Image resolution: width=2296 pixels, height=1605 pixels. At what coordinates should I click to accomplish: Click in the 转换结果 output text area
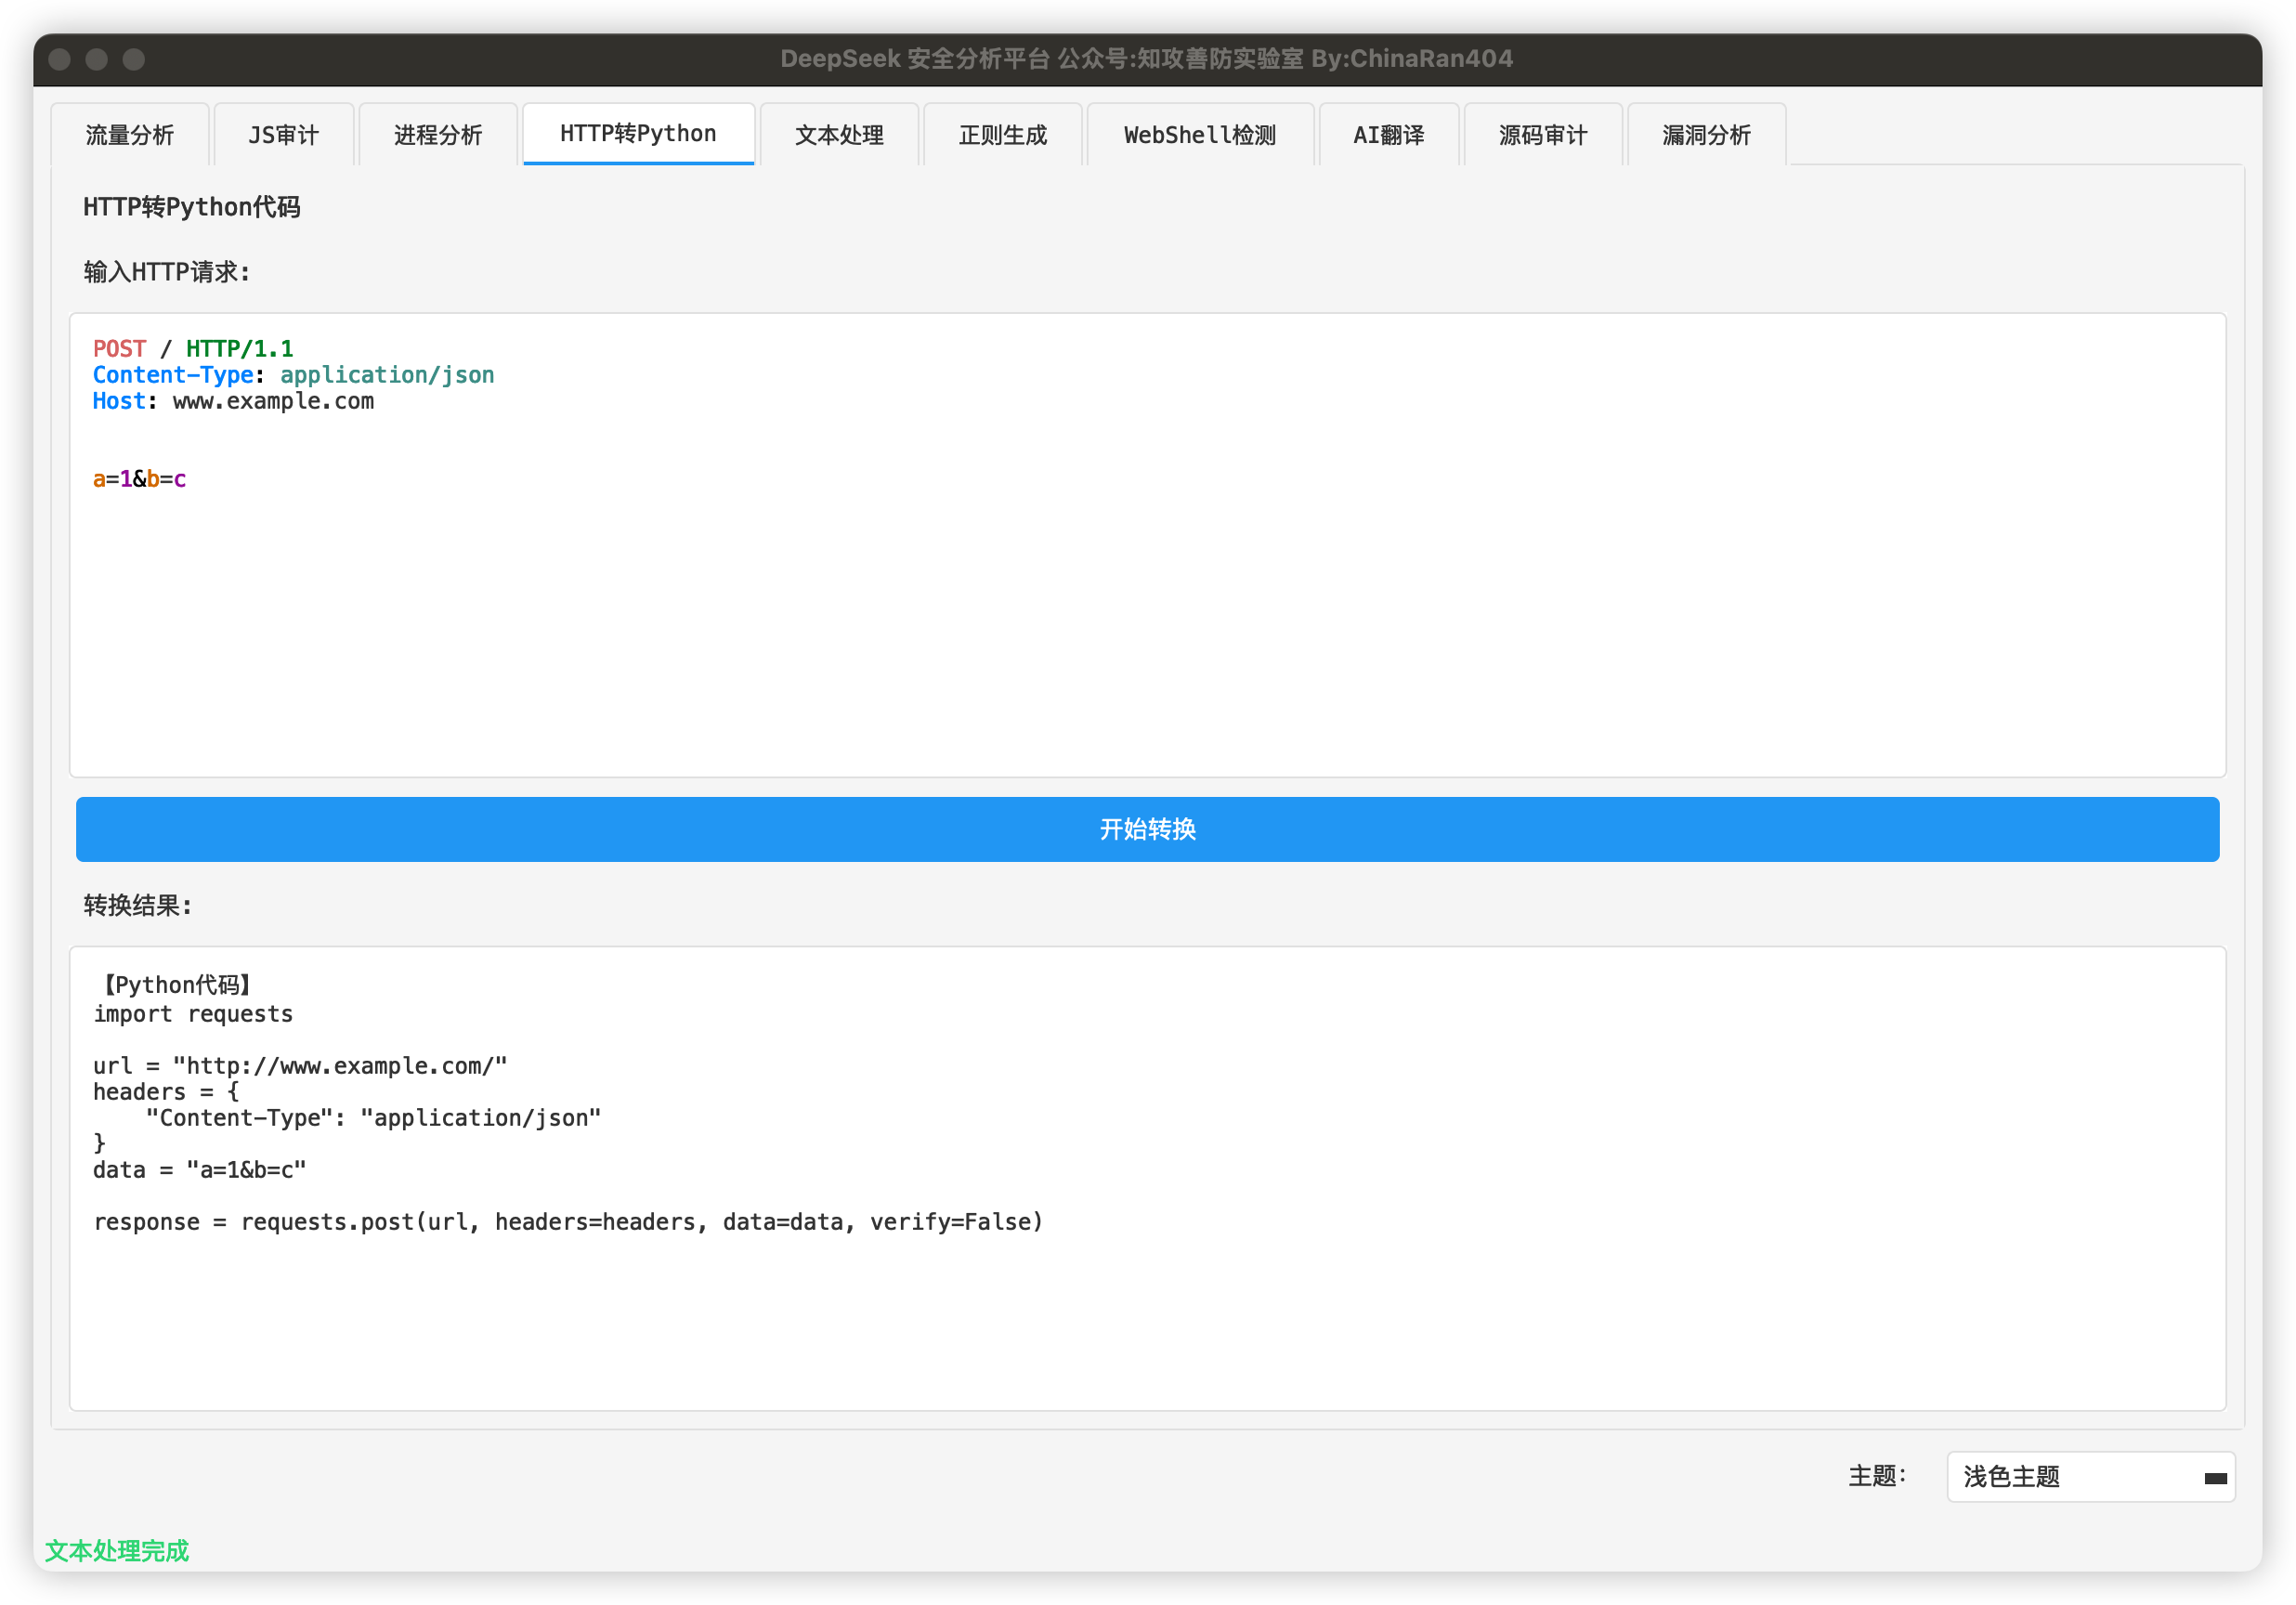click(x=1146, y=1320)
